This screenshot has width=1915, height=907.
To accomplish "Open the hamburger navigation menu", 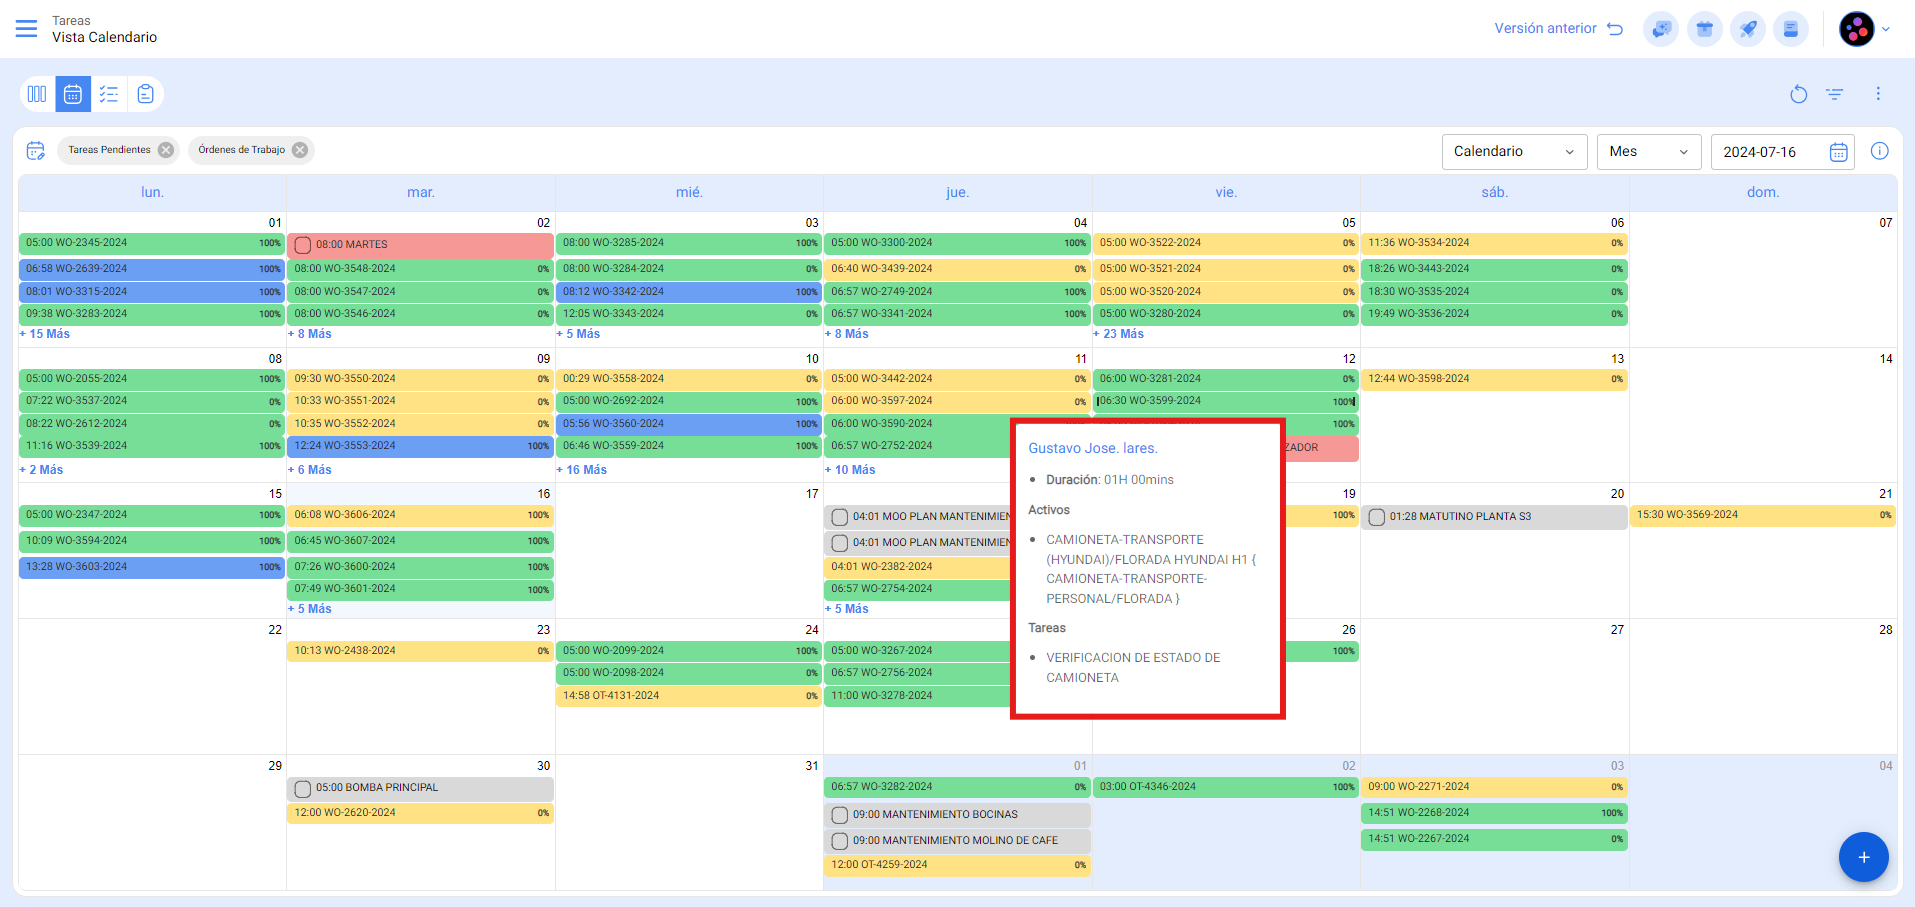I will (27, 29).
